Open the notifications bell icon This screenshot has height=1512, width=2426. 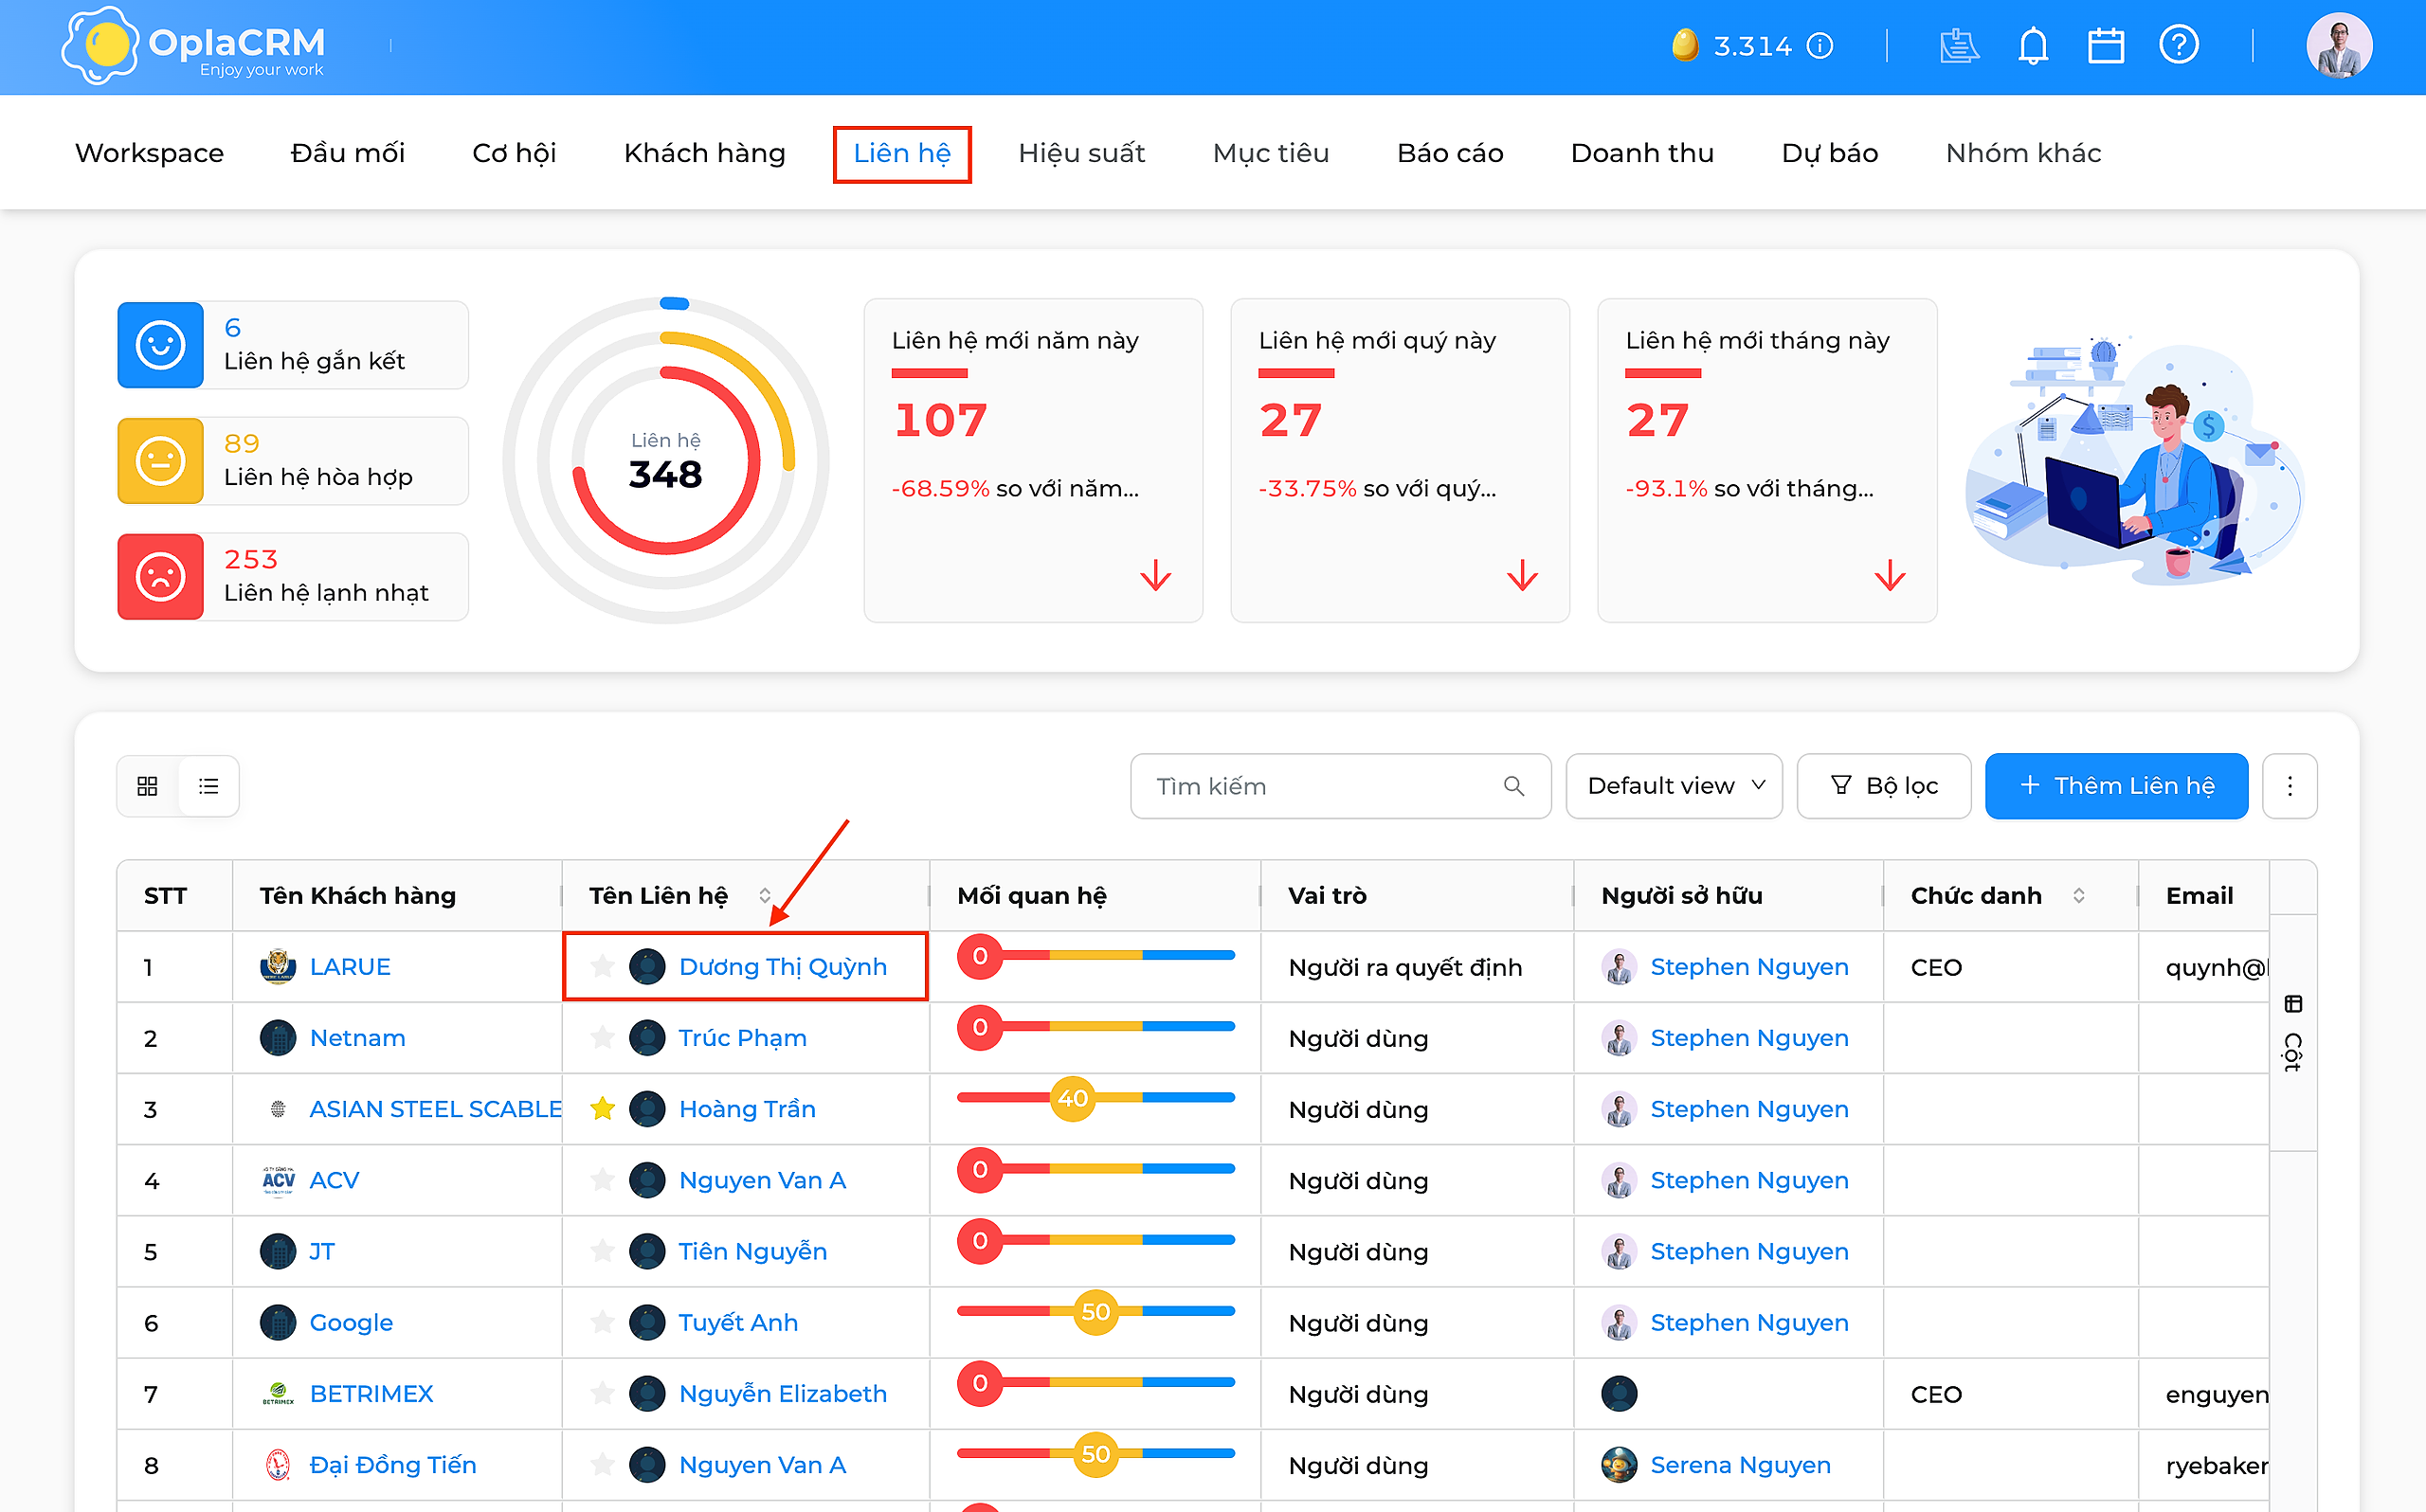click(x=2032, y=46)
